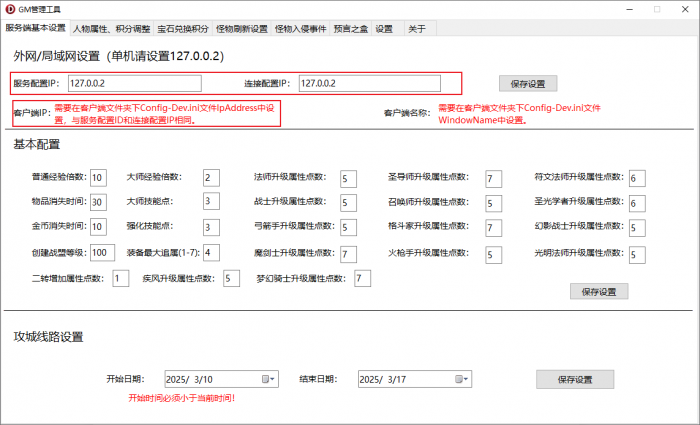Click the 装备最大追属(1-7) field
Viewport: 700px width, 425px height.
coord(211,253)
